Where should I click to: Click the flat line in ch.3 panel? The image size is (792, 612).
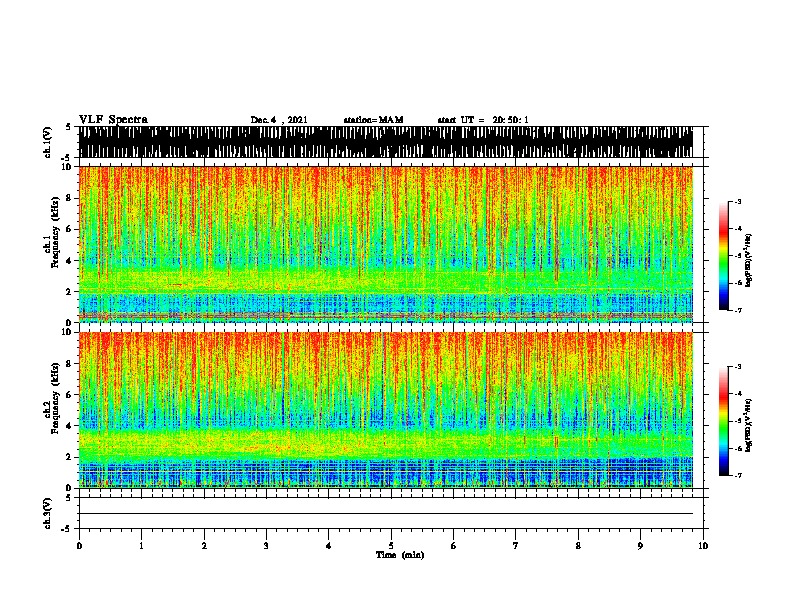pyautogui.click(x=386, y=514)
